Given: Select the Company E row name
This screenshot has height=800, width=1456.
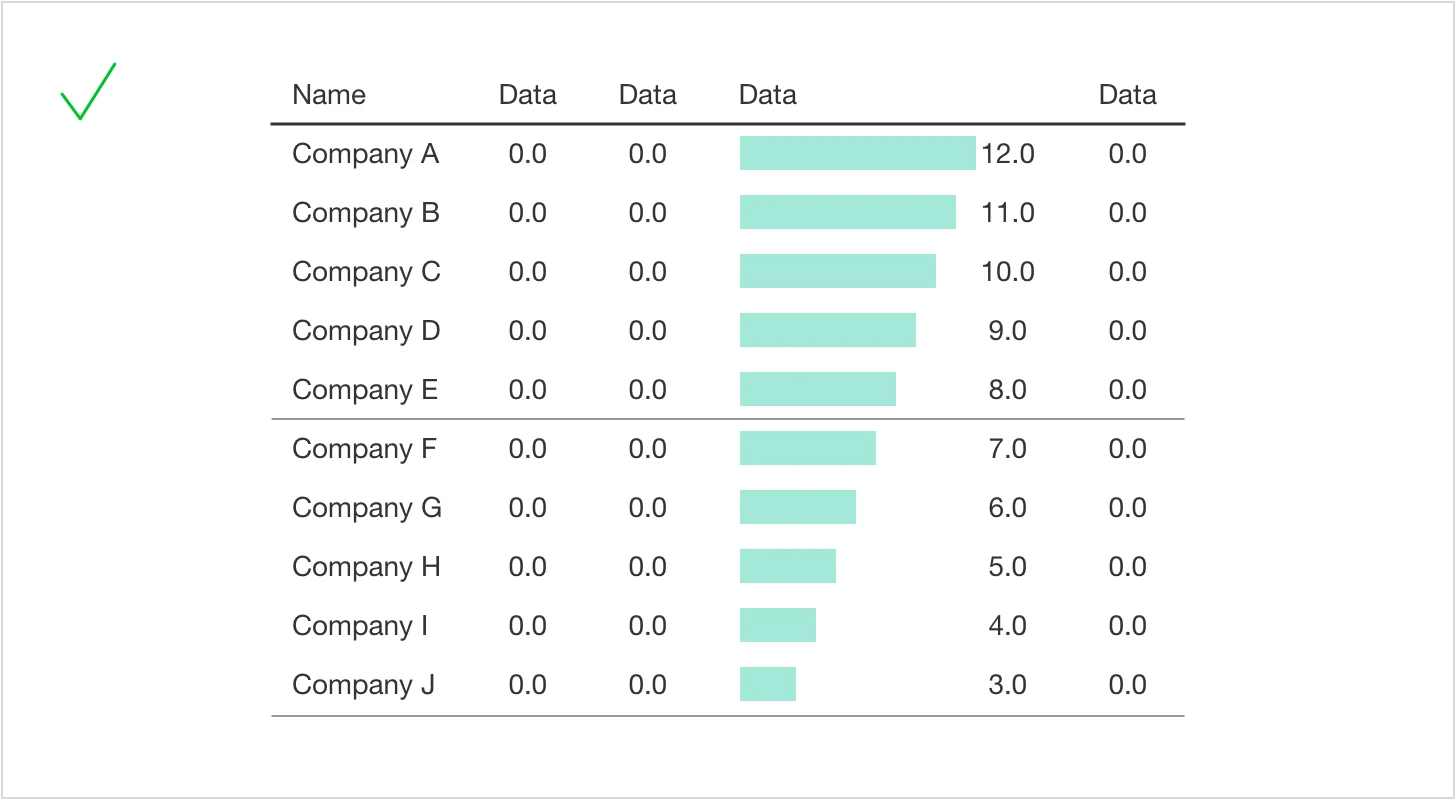Looking at the screenshot, I should [365, 390].
